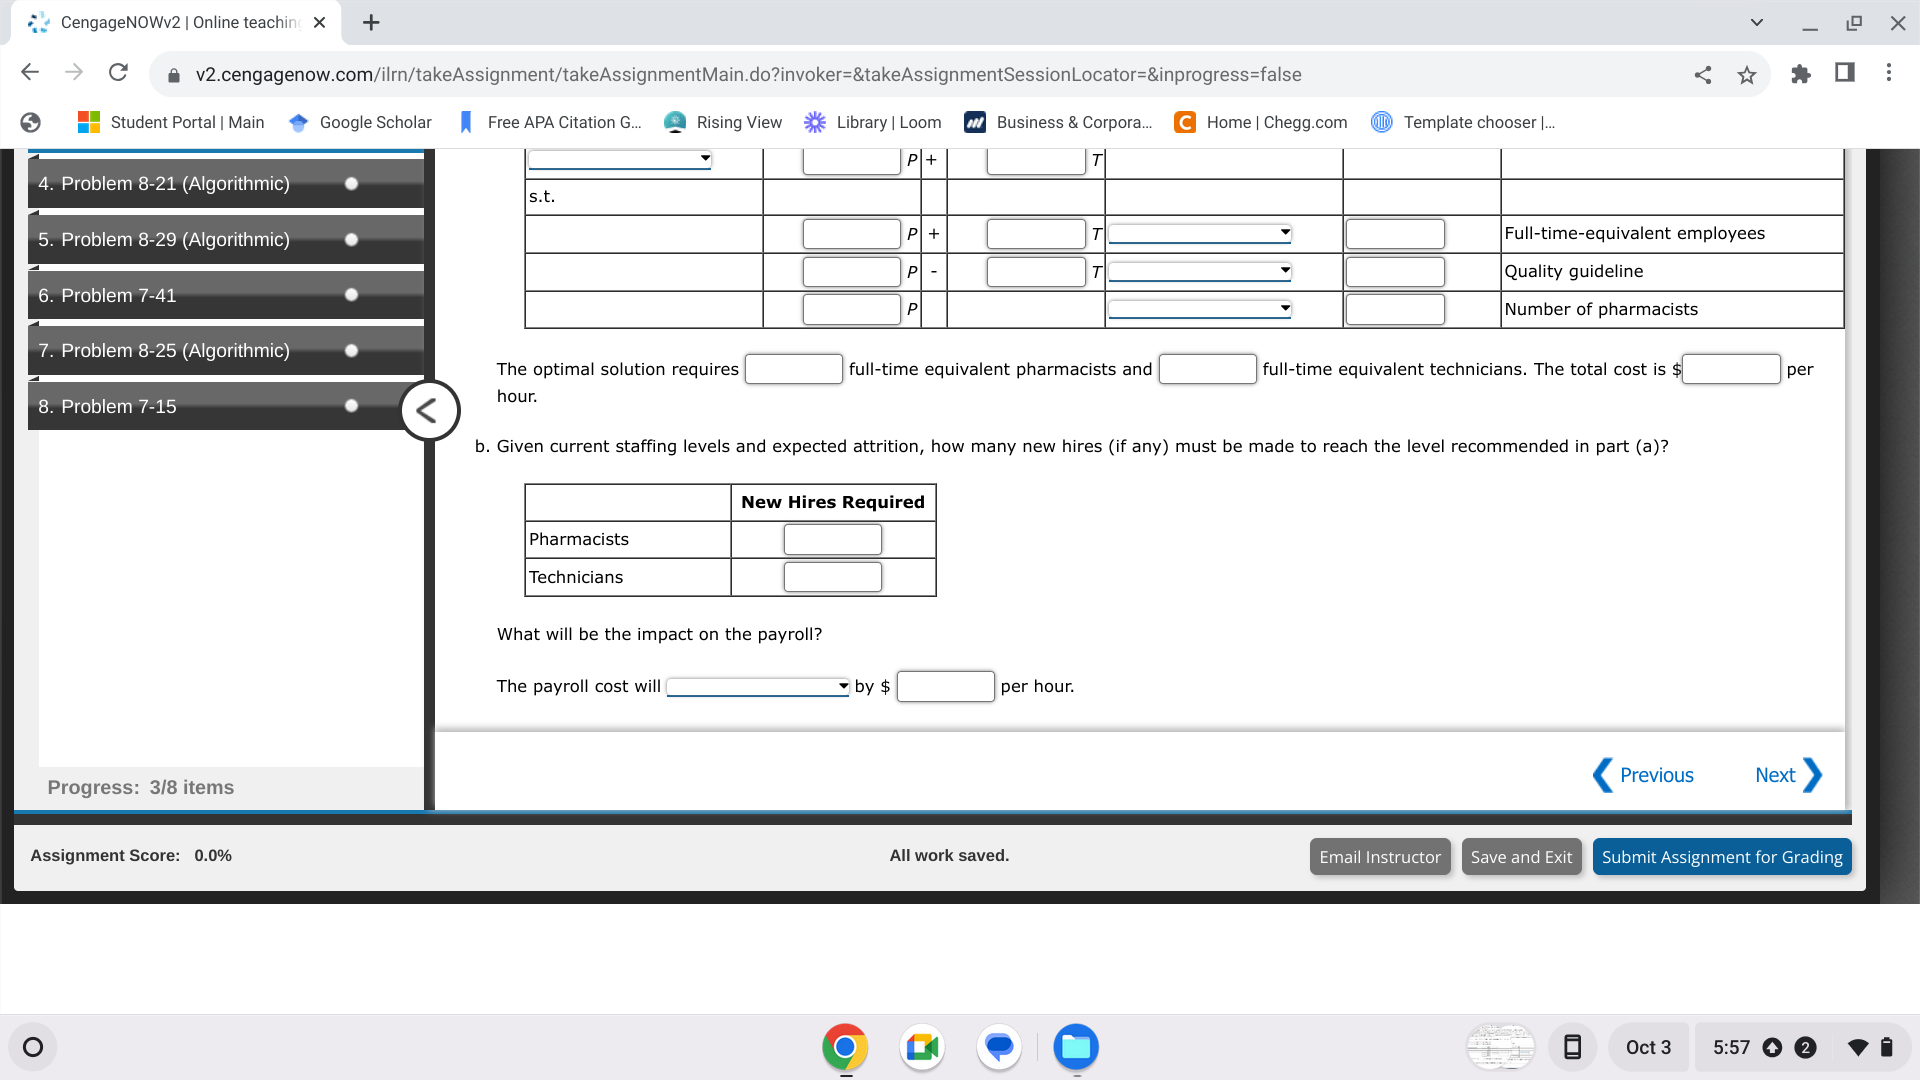Select Problem 7-15 status circle
This screenshot has width=1920, height=1080.
point(351,406)
